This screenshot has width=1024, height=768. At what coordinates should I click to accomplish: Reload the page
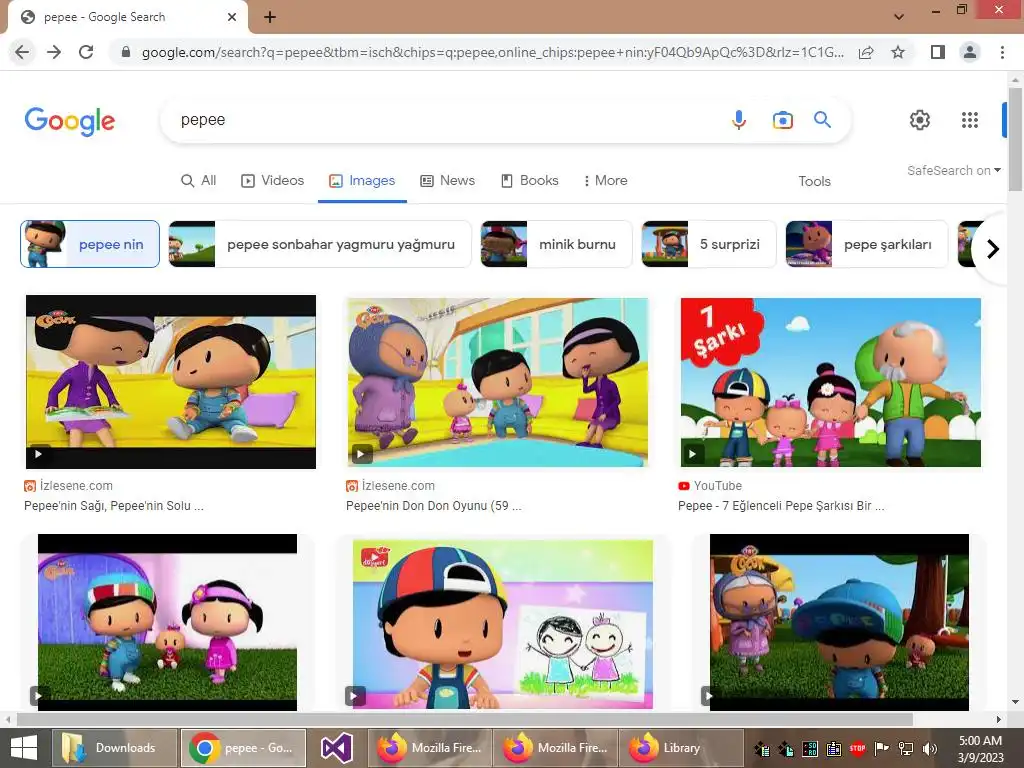(x=86, y=52)
